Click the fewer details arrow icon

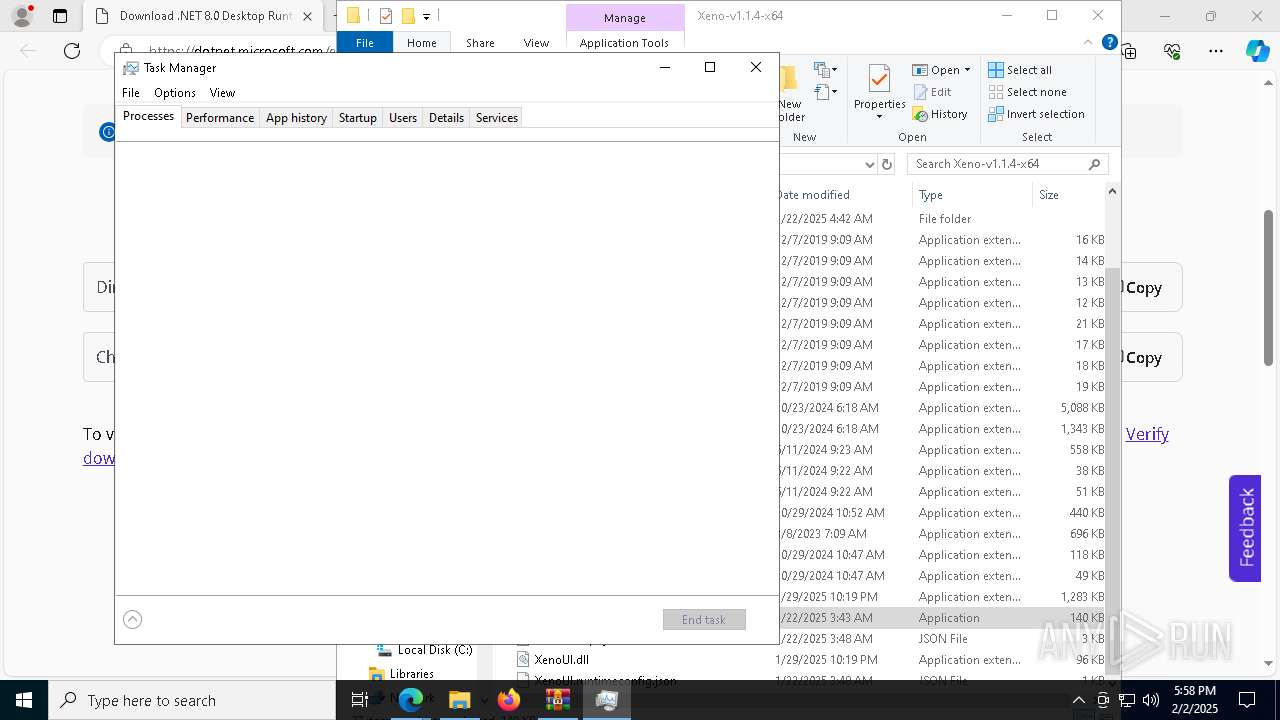(132, 619)
